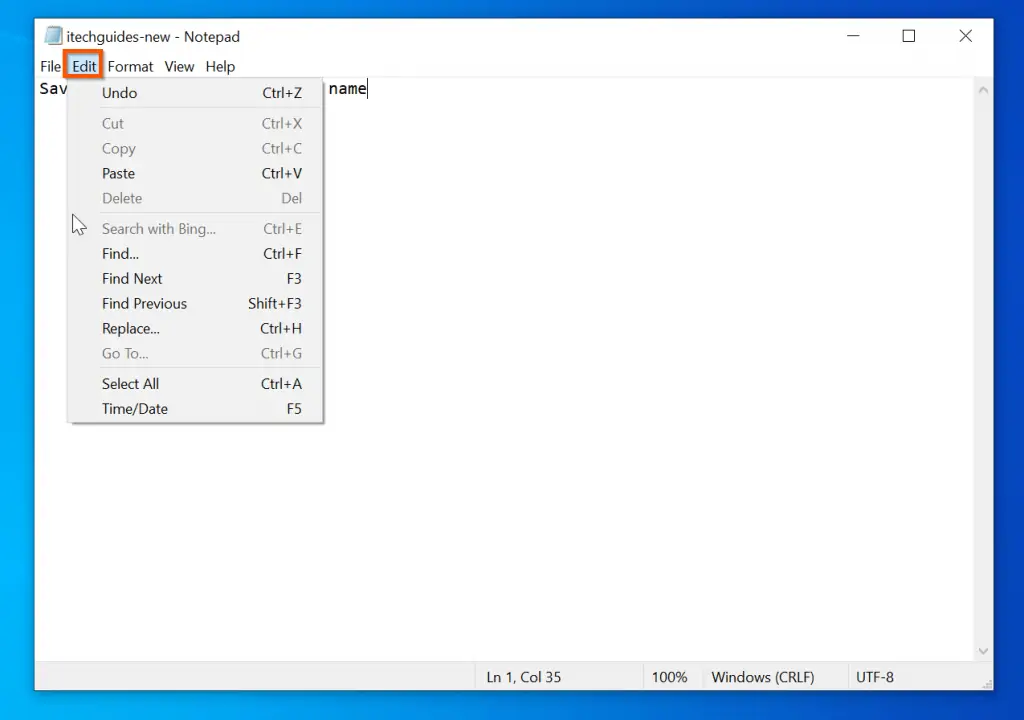Viewport: 1024px width, 720px height.
Task: Click the Notepad title bar icon
Action: point(54,36)
